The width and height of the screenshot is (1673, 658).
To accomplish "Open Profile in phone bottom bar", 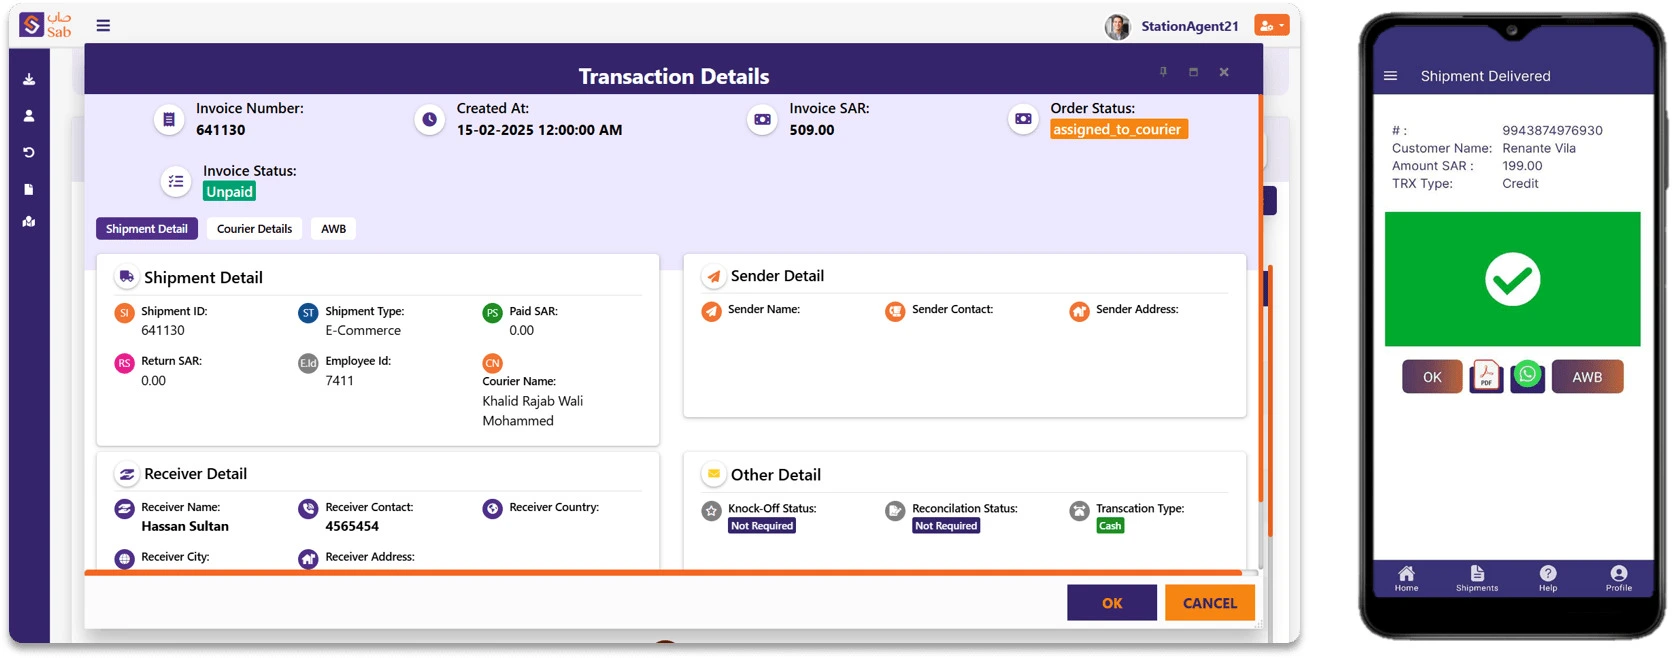I will (x=1619, y=578).
